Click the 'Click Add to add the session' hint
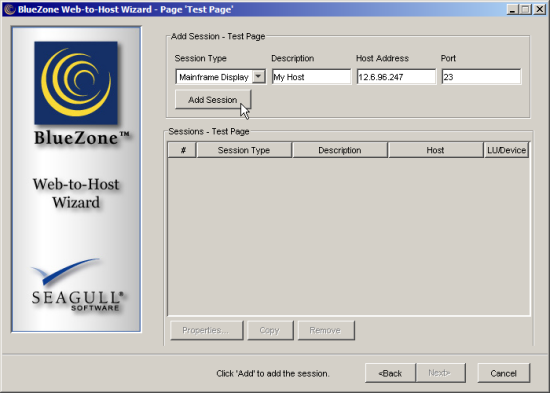Viewport: 550px width, 393px height. tap(273, 373)
